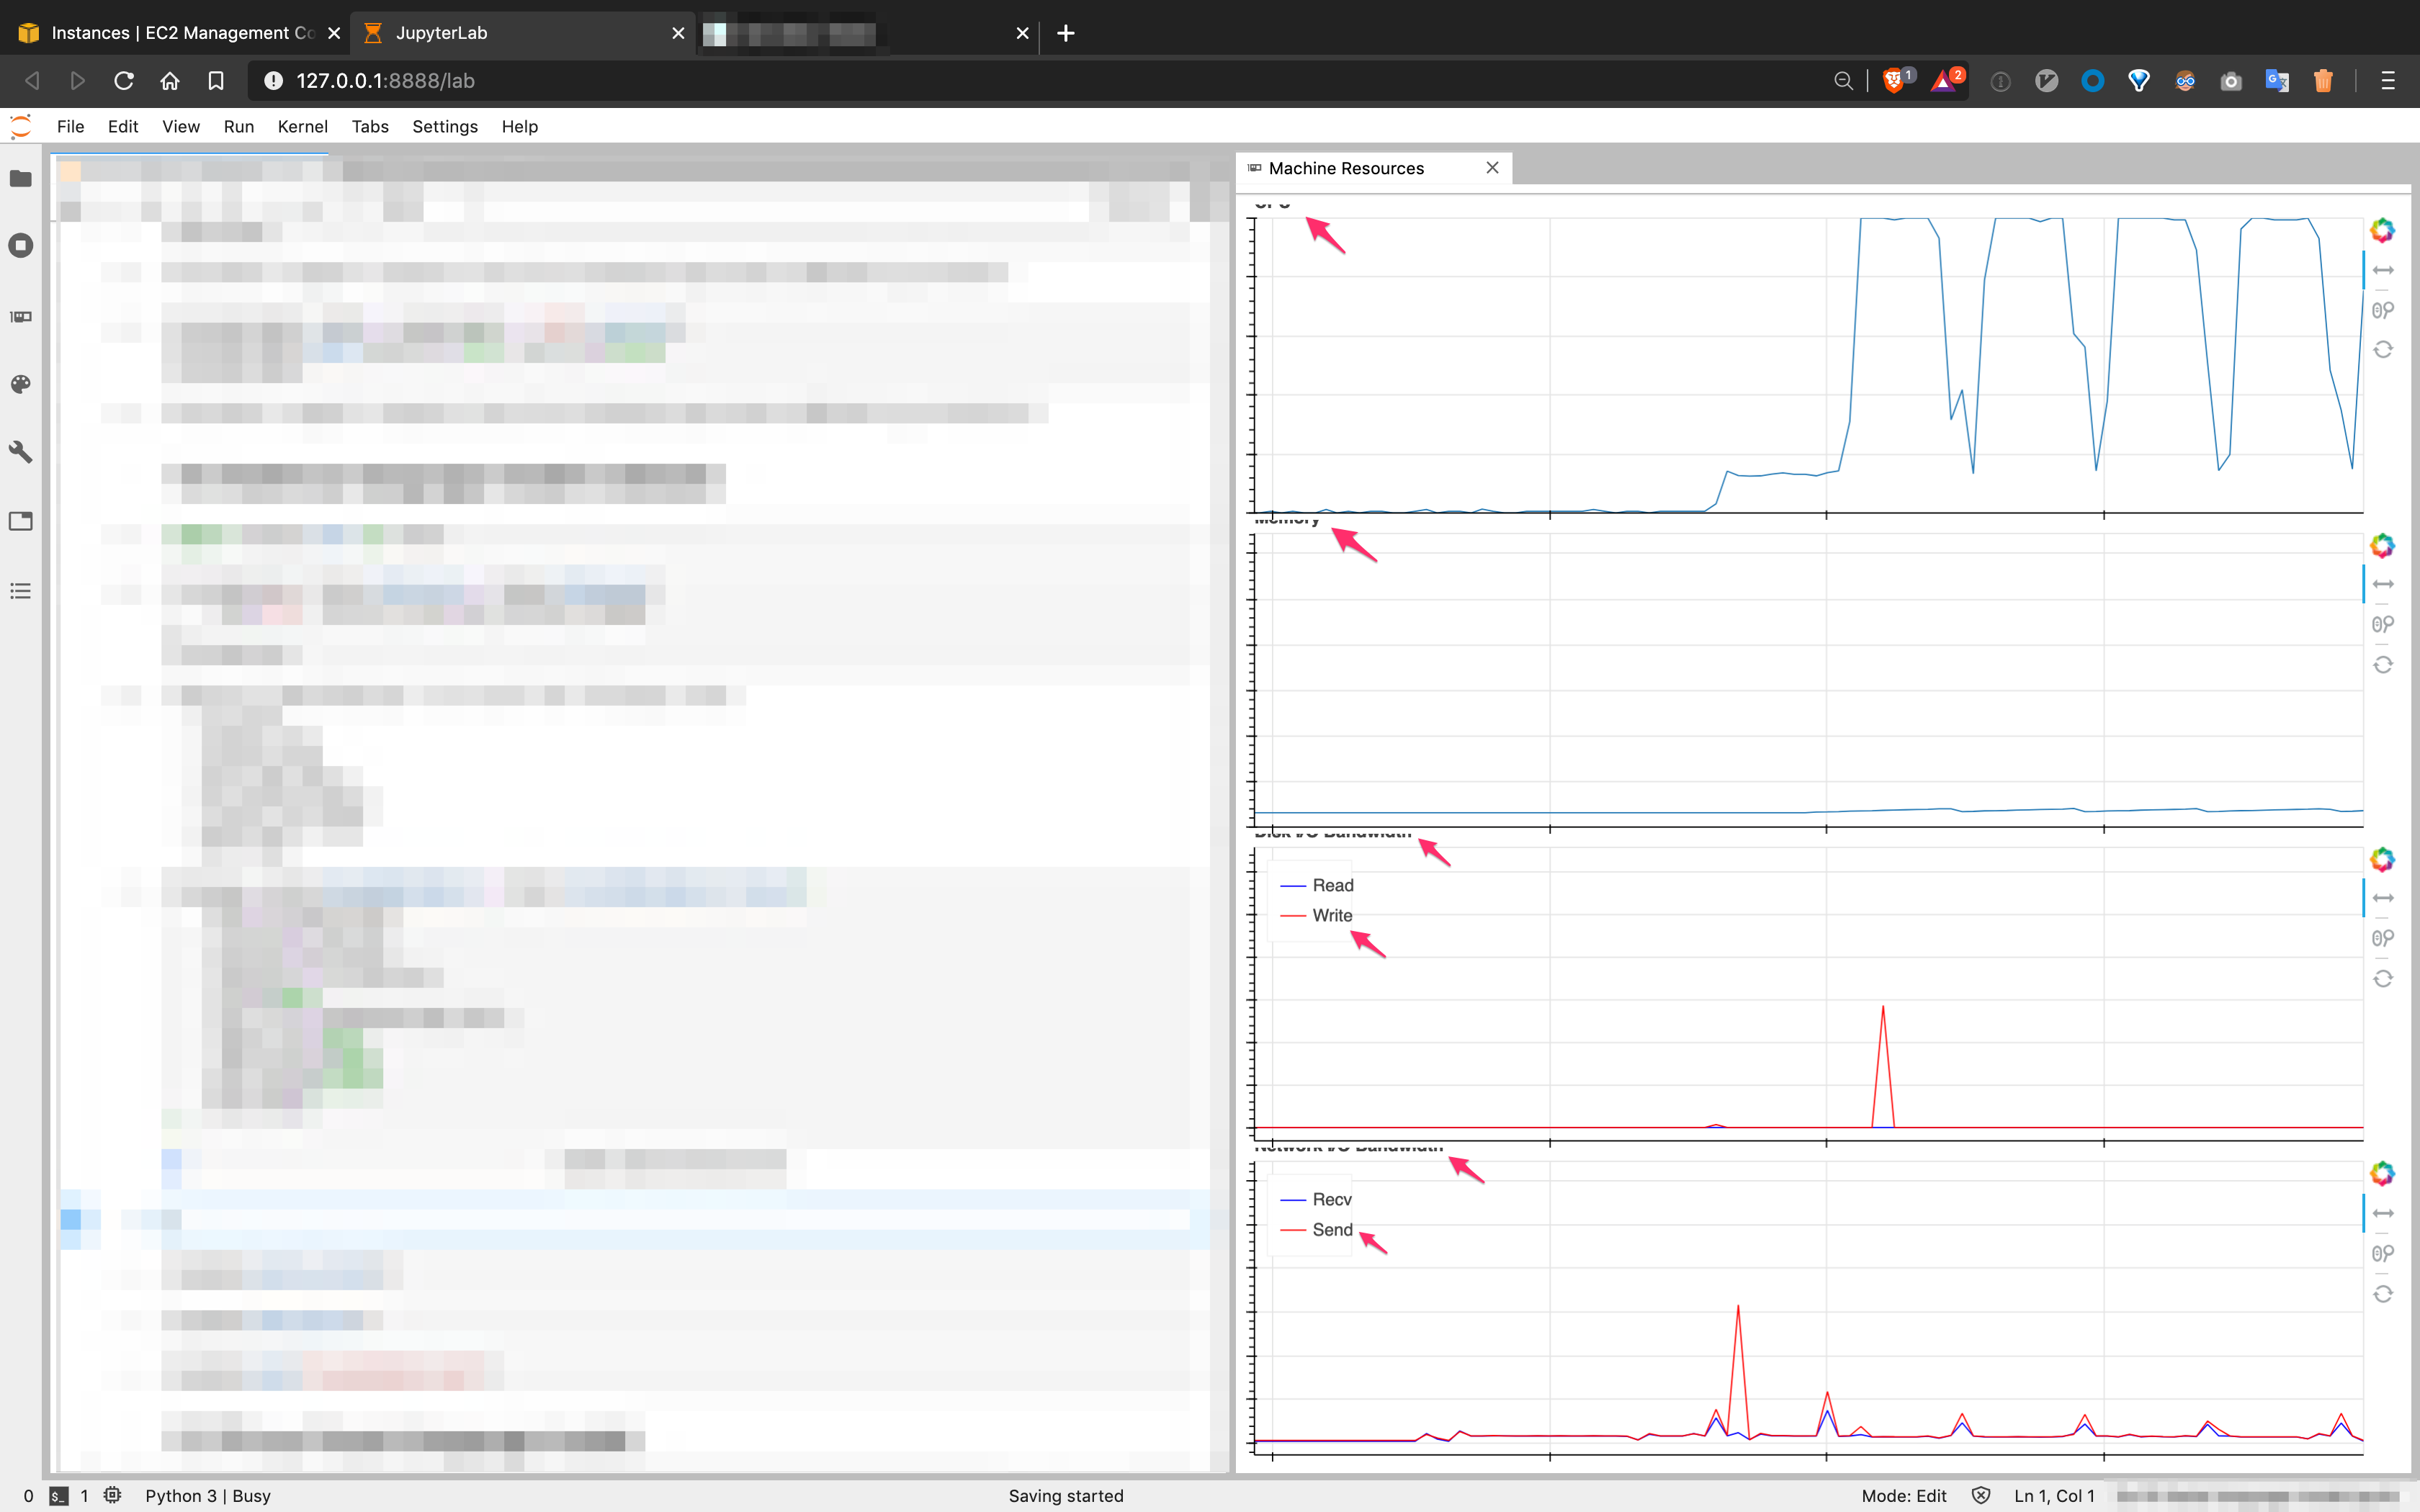Screen dimensions: 2420x1512
Task: Open Running Terminals and Kernels panel
Action: [21, 246]
